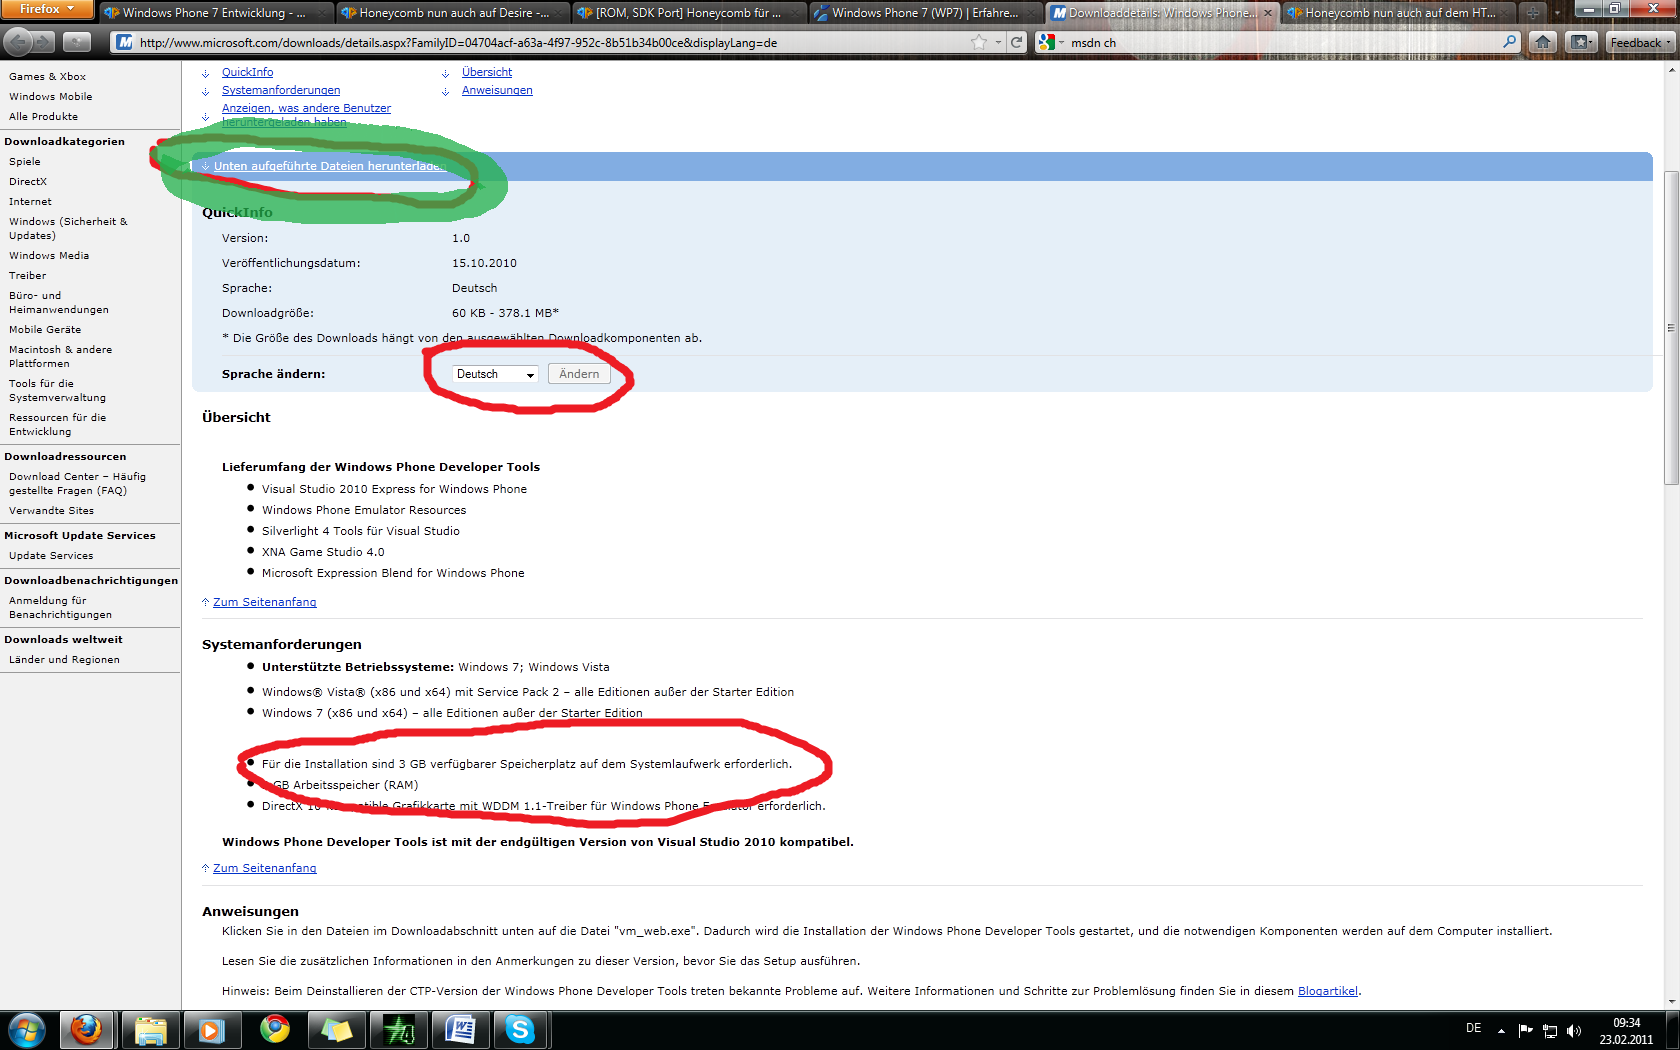Screen dimensions: 1680x1050
Task: Open the Deutsch language dropdown
Action: 496,374
